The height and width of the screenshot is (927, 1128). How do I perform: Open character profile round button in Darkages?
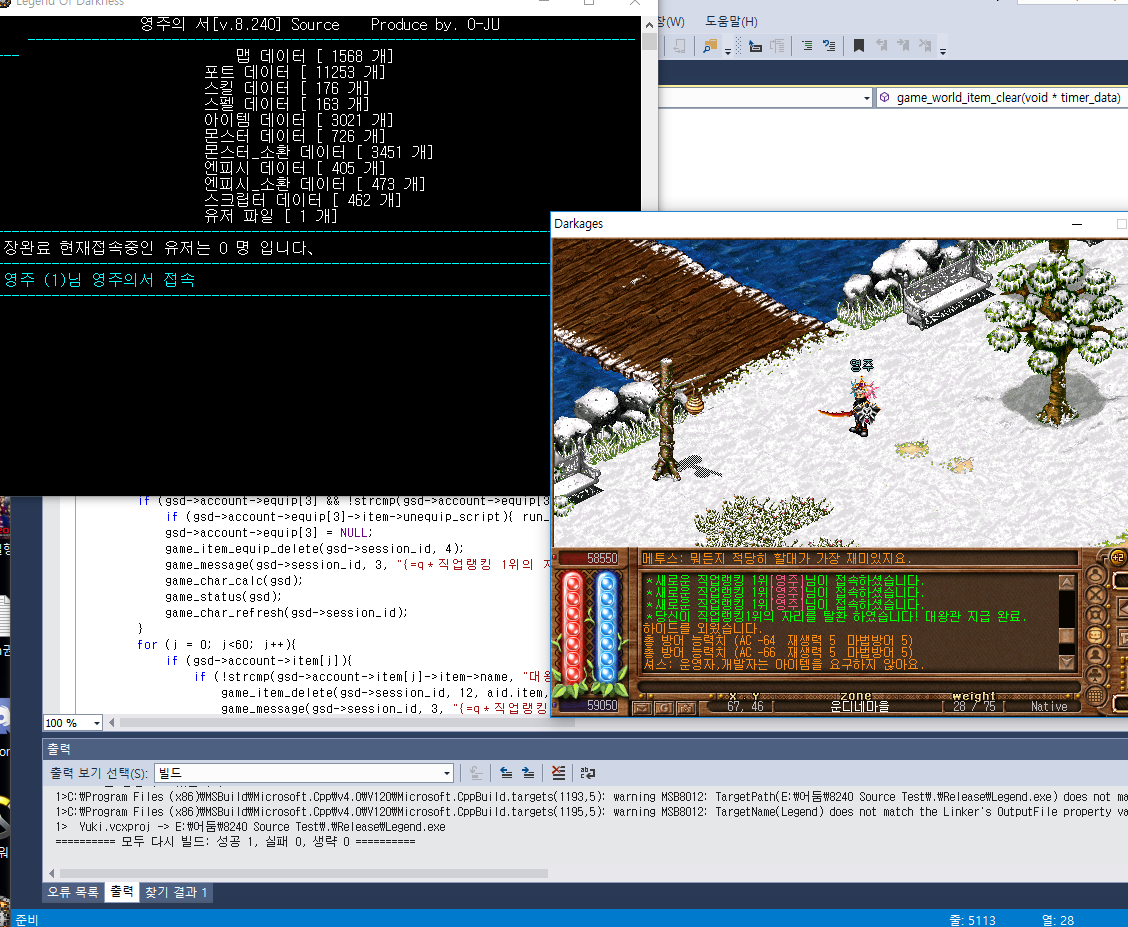coord(1095,575)
